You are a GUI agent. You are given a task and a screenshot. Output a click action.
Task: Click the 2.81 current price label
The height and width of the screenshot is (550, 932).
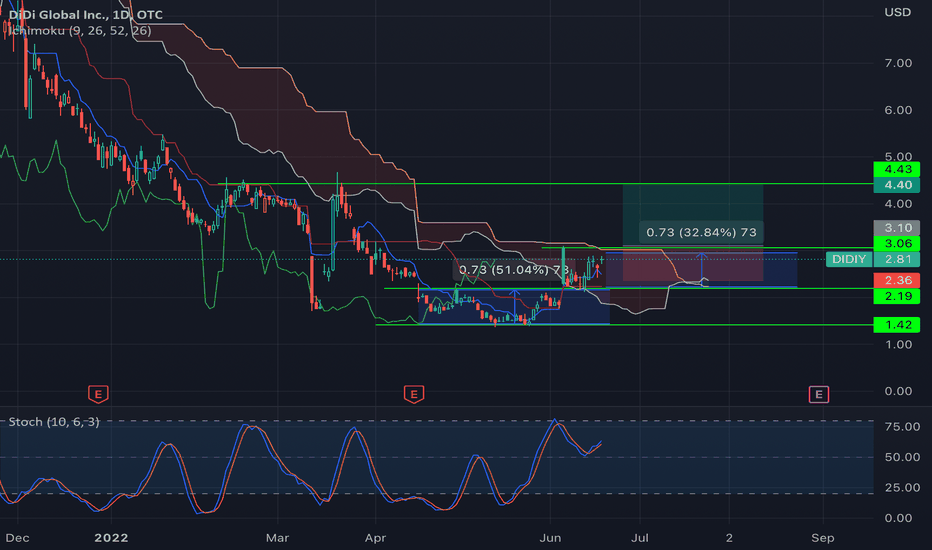(896, 259)
